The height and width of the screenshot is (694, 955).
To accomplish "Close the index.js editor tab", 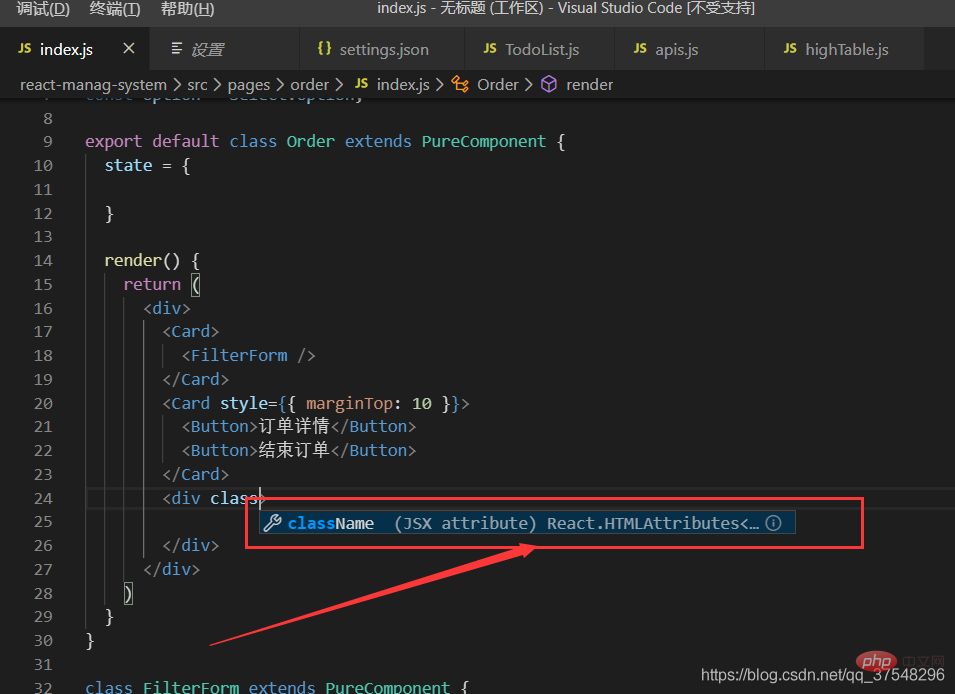I will coord(129,48).
